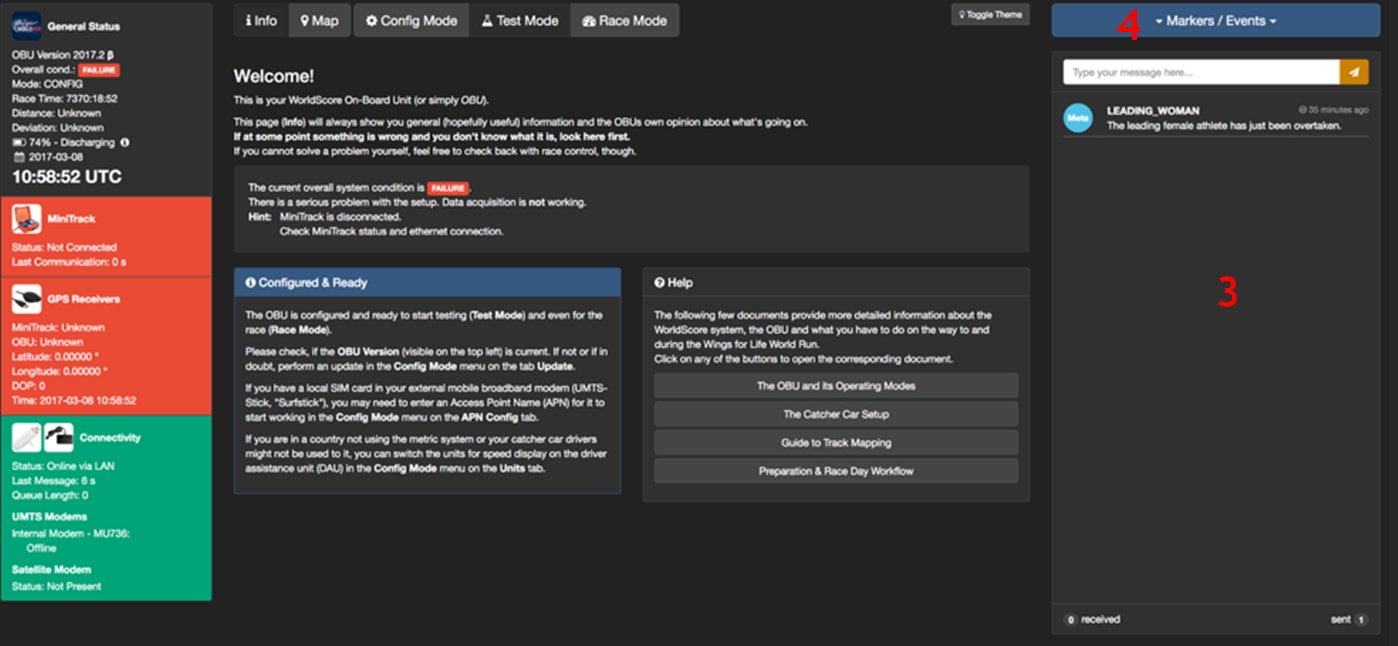Viewport: 1398px width, 646px height.
Task: Click the Meta avatar on LEADING_WOMAN message
Action: [x=1077, y=118]
